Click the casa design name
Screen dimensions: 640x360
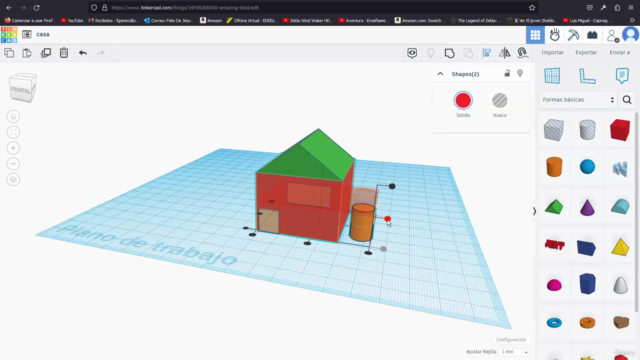click(42, 34)
